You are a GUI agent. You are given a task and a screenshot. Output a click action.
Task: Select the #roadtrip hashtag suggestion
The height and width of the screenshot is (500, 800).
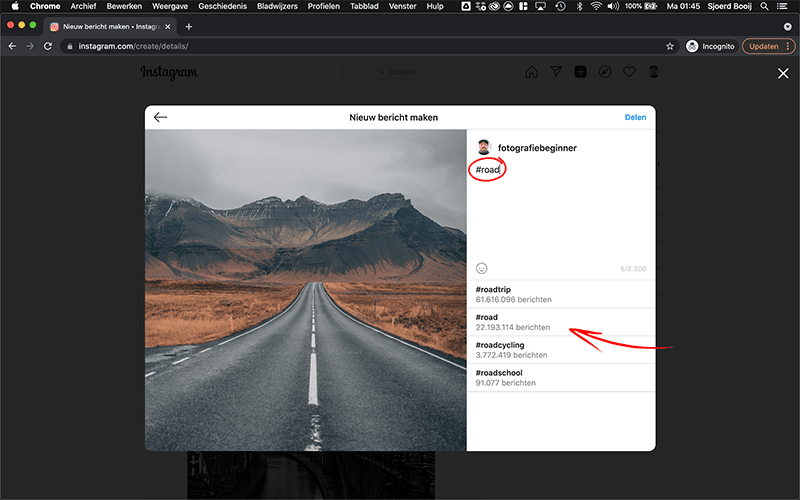coord(560,294)
